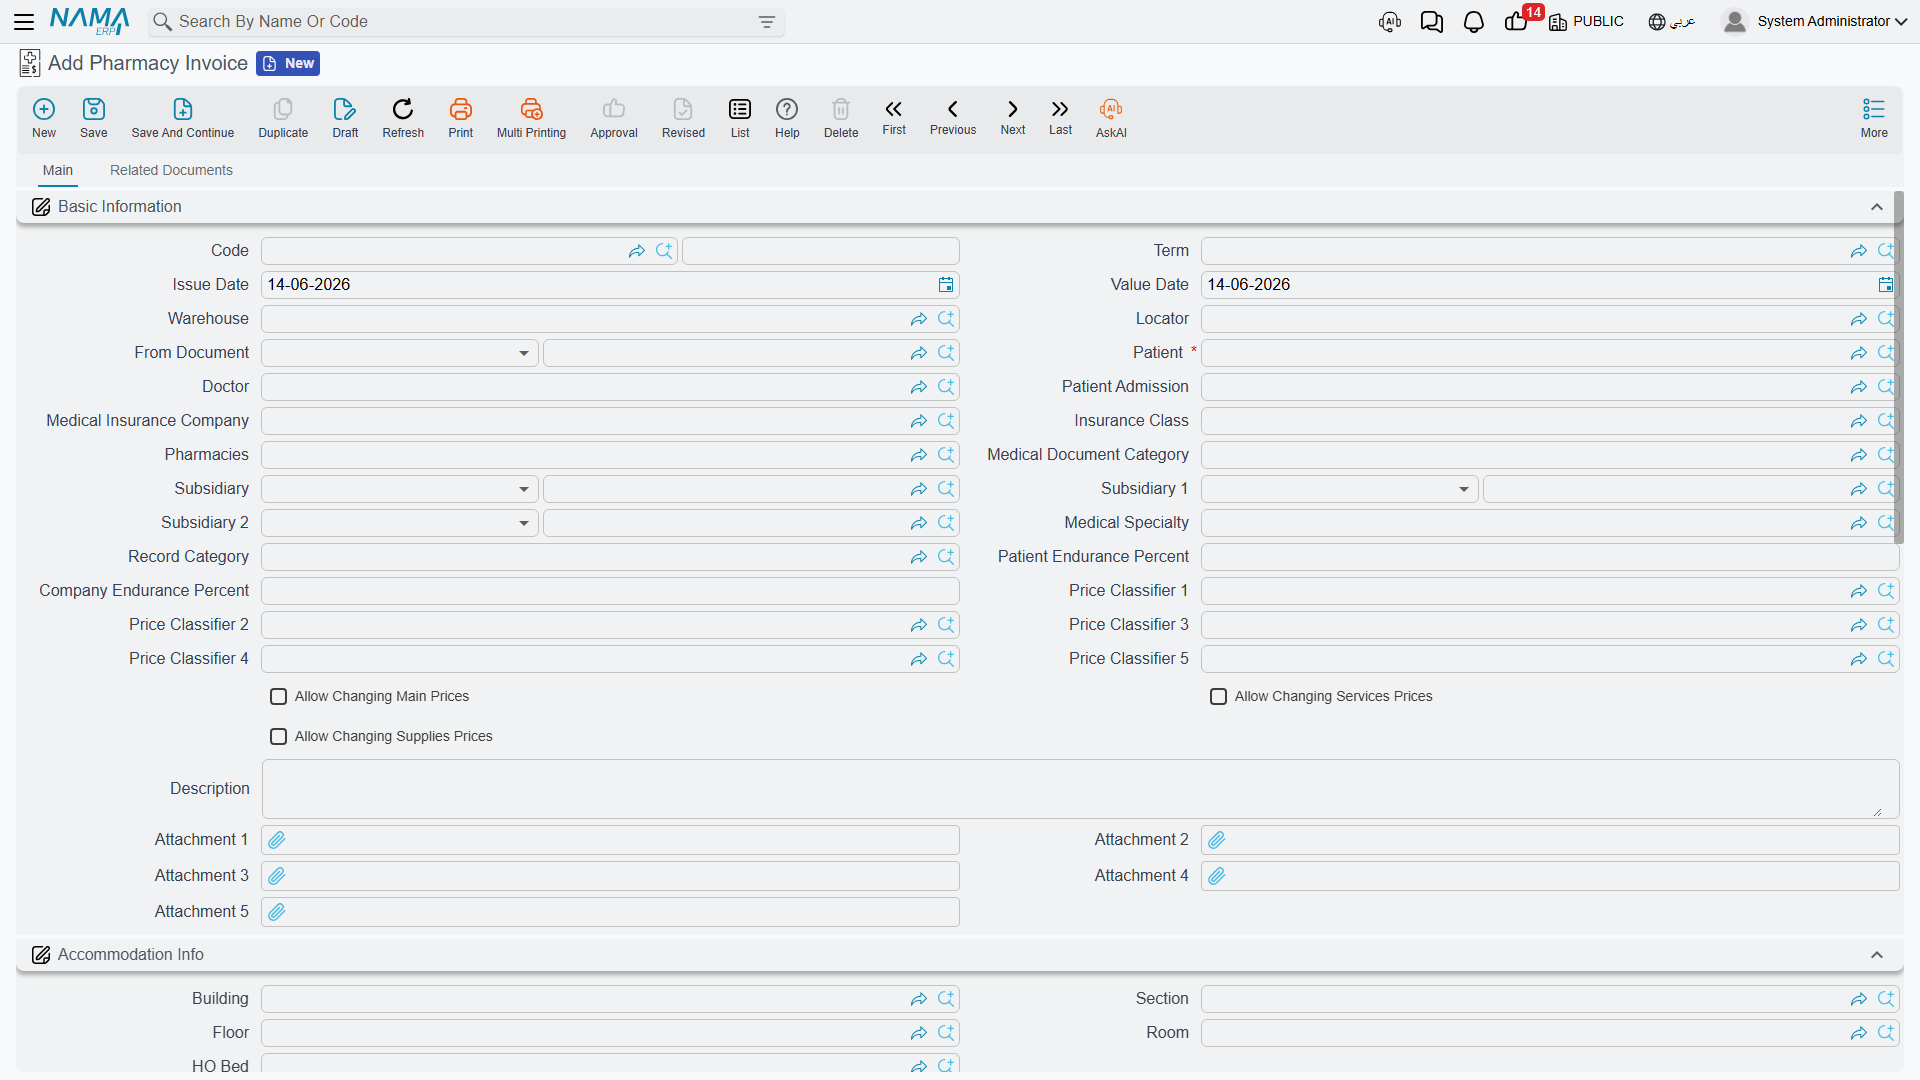Click the New record toolbar icon

tap(44, 118)
